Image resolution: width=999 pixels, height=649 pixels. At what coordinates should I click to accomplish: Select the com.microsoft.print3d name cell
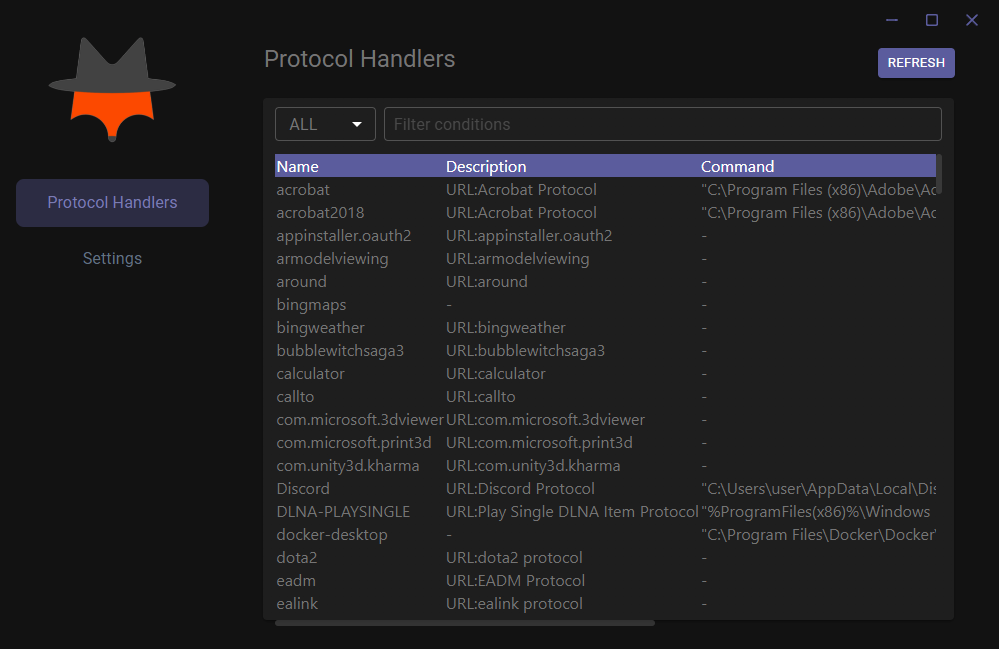coord(354,443)
